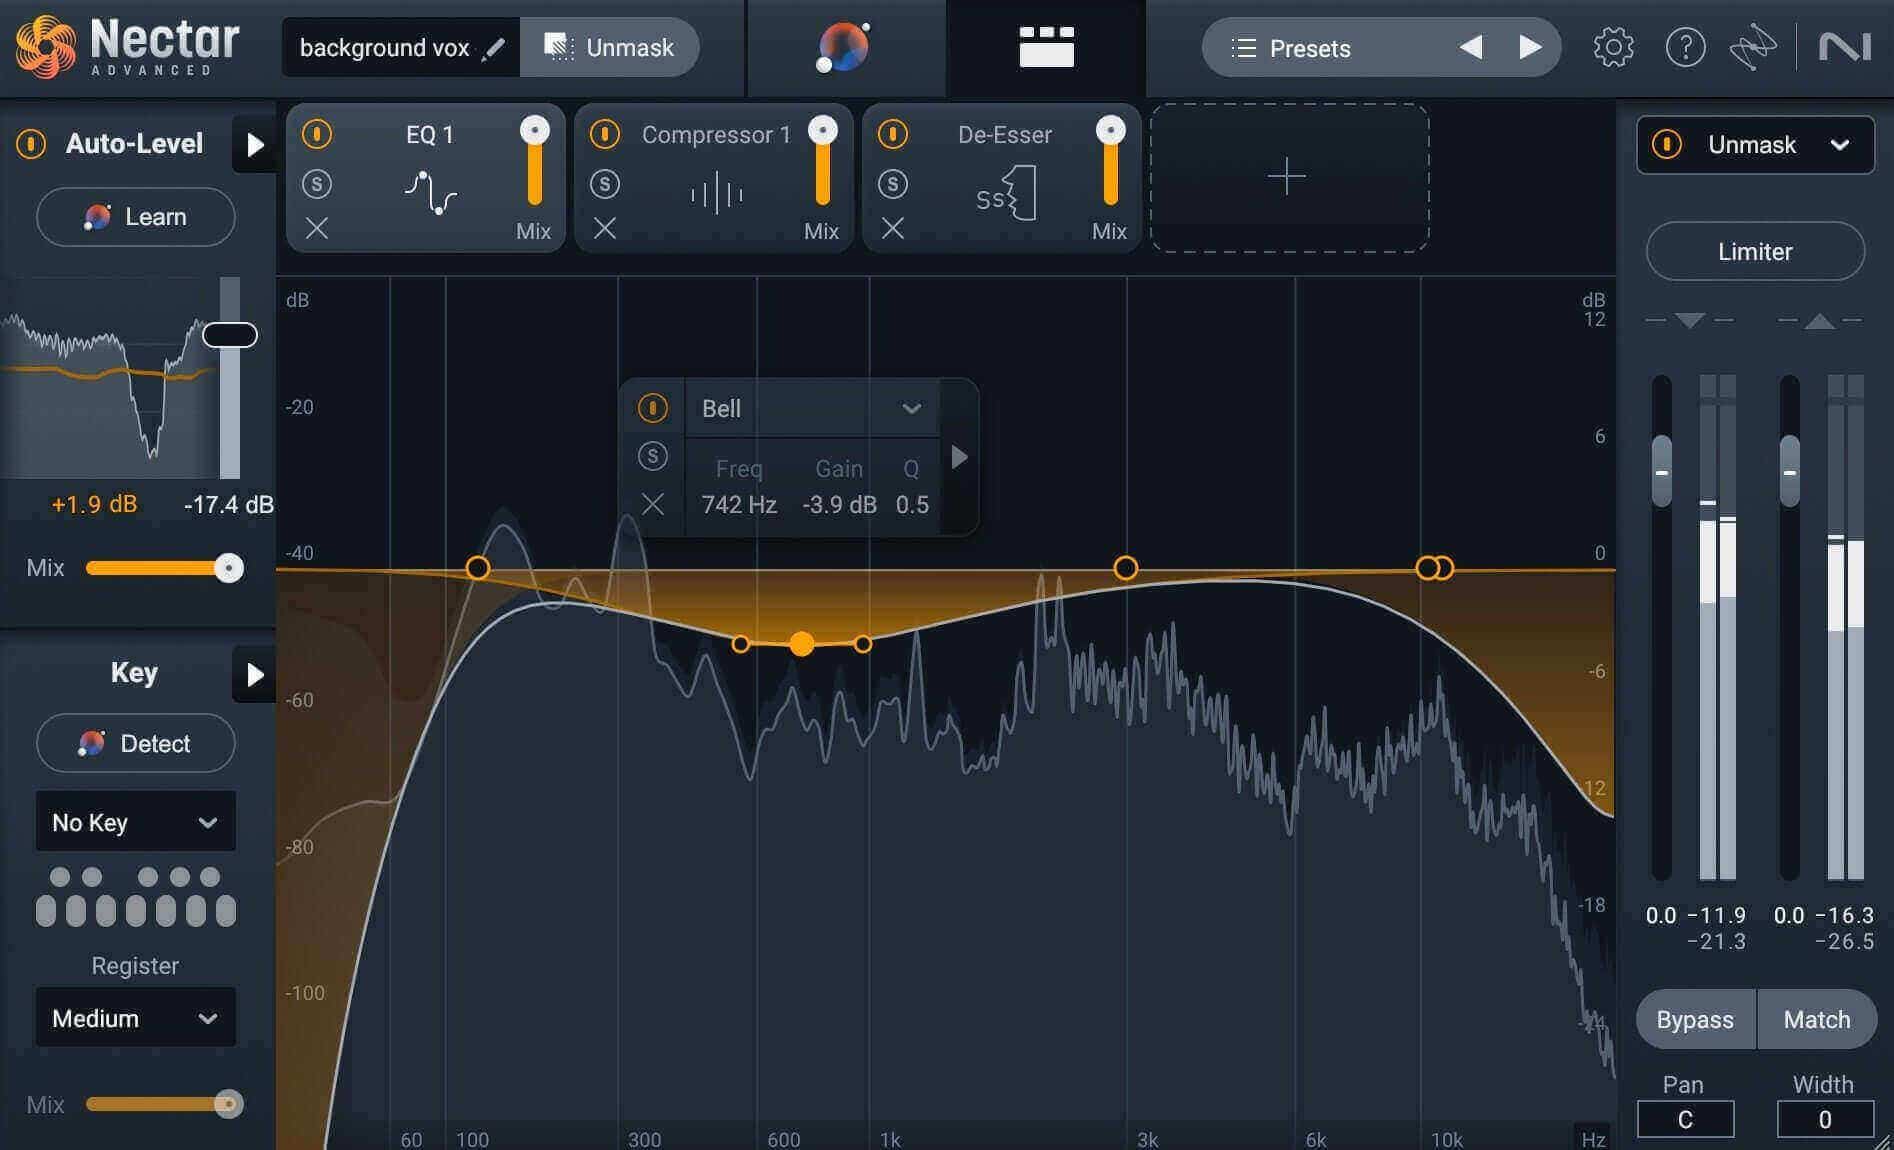Screen dimensions: 1894x1150
Task: Click the Auto-Level target level handle
Action: click(x=230, y=335)
